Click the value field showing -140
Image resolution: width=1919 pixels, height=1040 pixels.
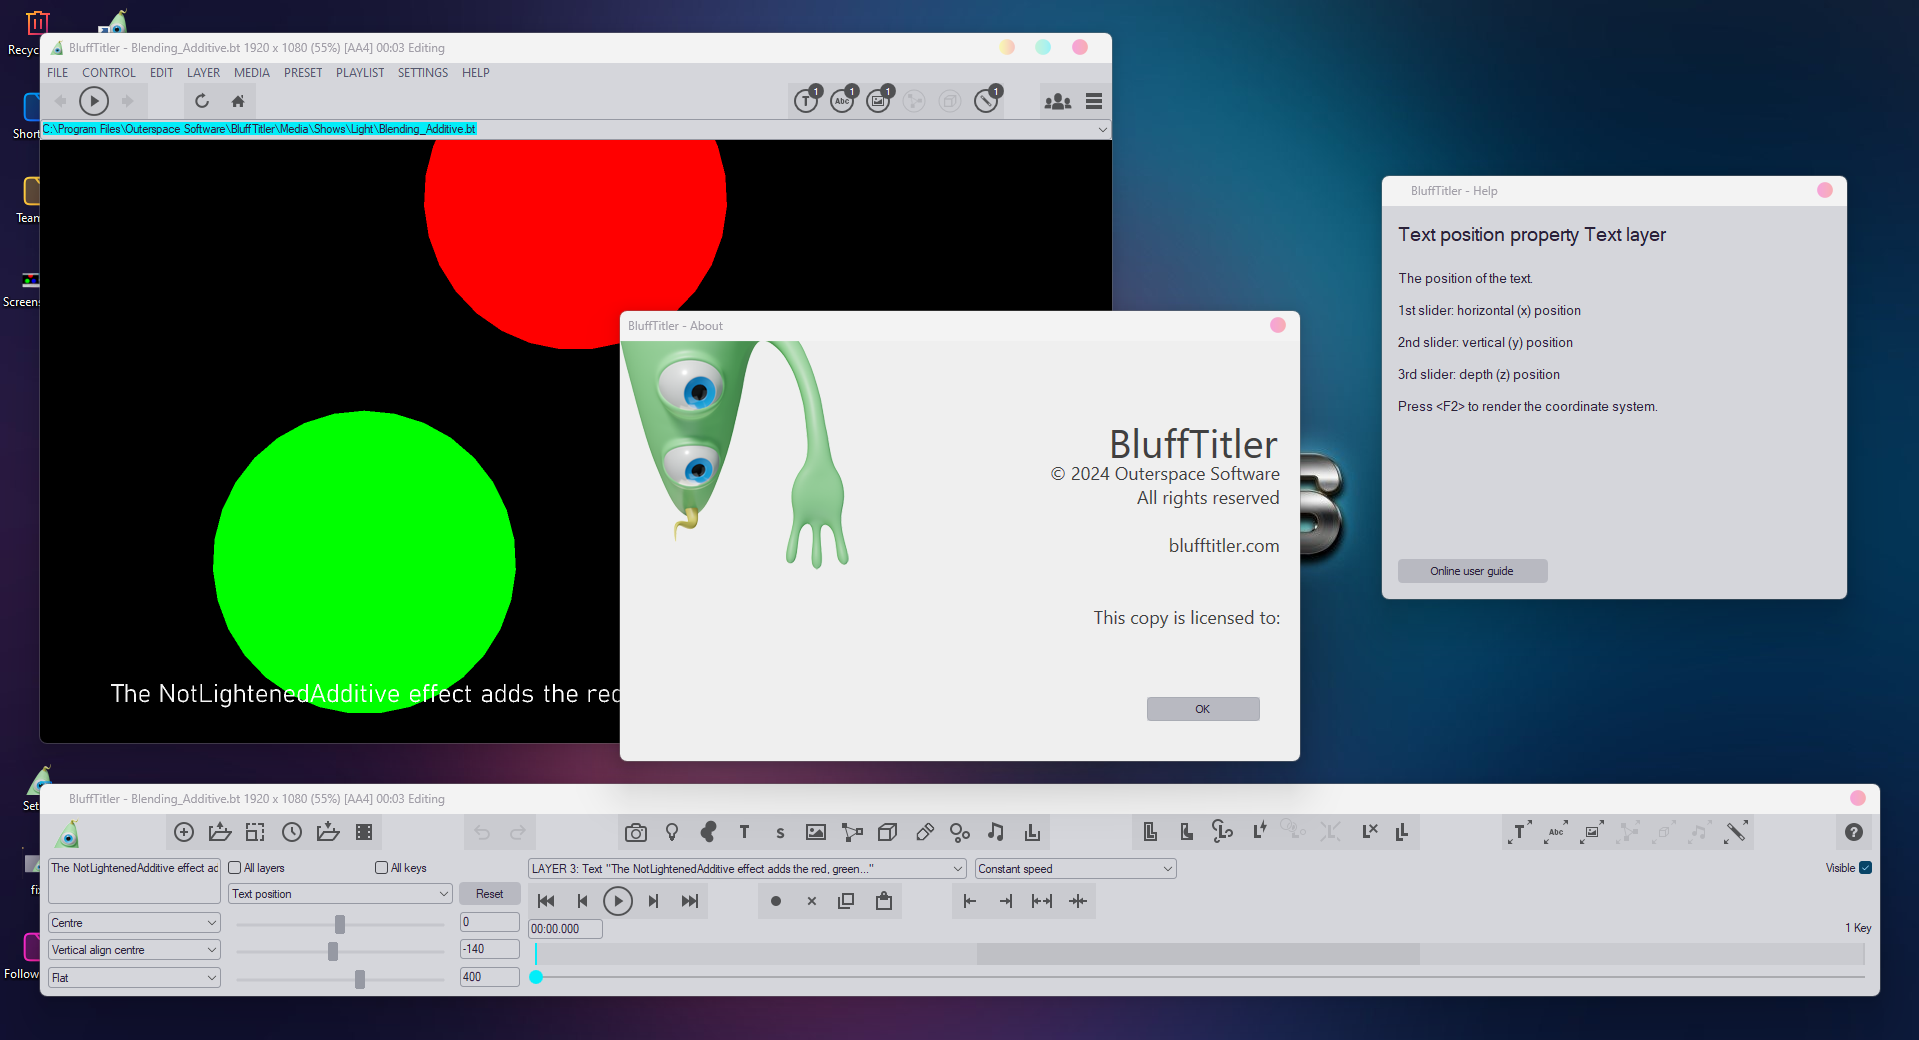coord(490,949)
